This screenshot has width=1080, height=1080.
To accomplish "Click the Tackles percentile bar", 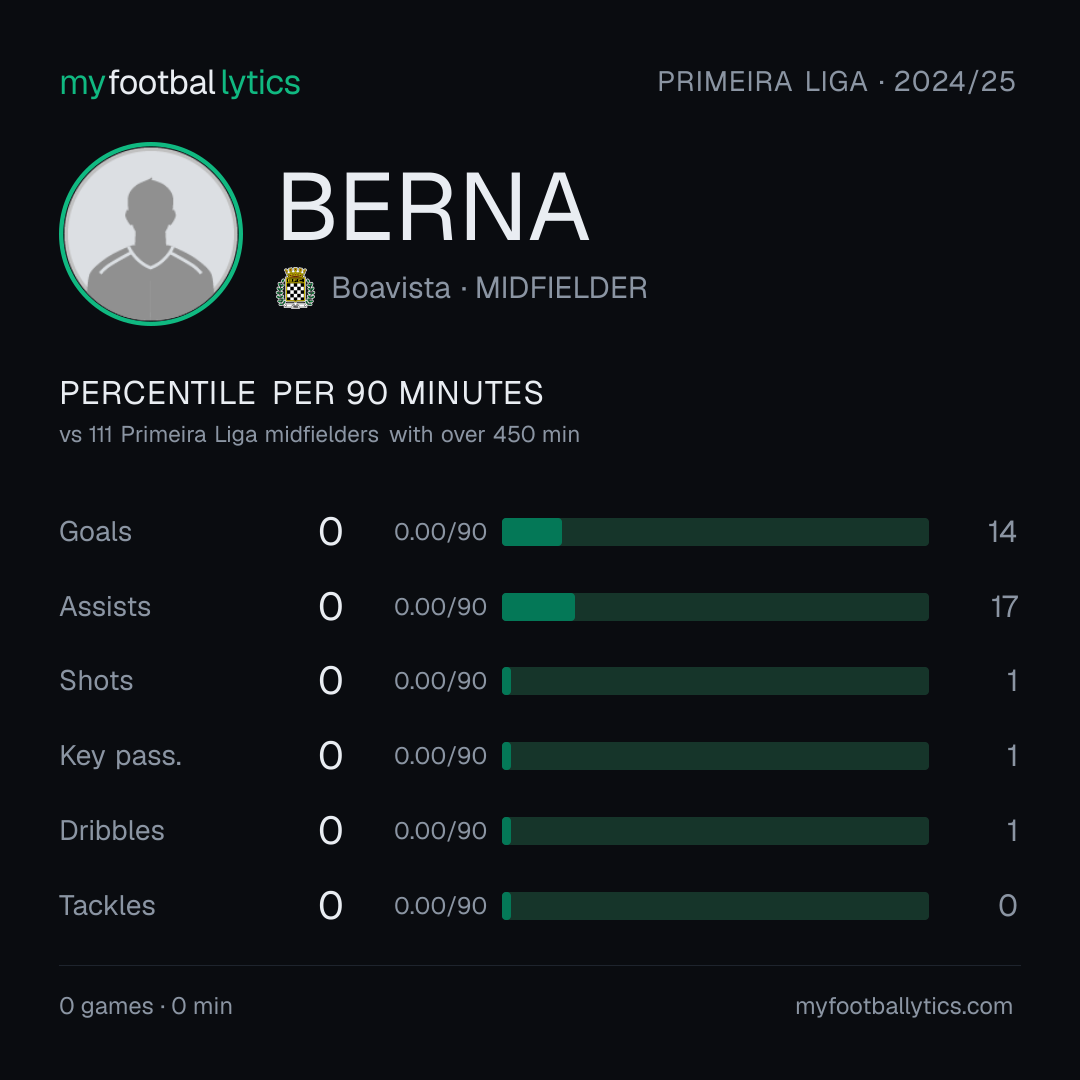I will point(715,906).
